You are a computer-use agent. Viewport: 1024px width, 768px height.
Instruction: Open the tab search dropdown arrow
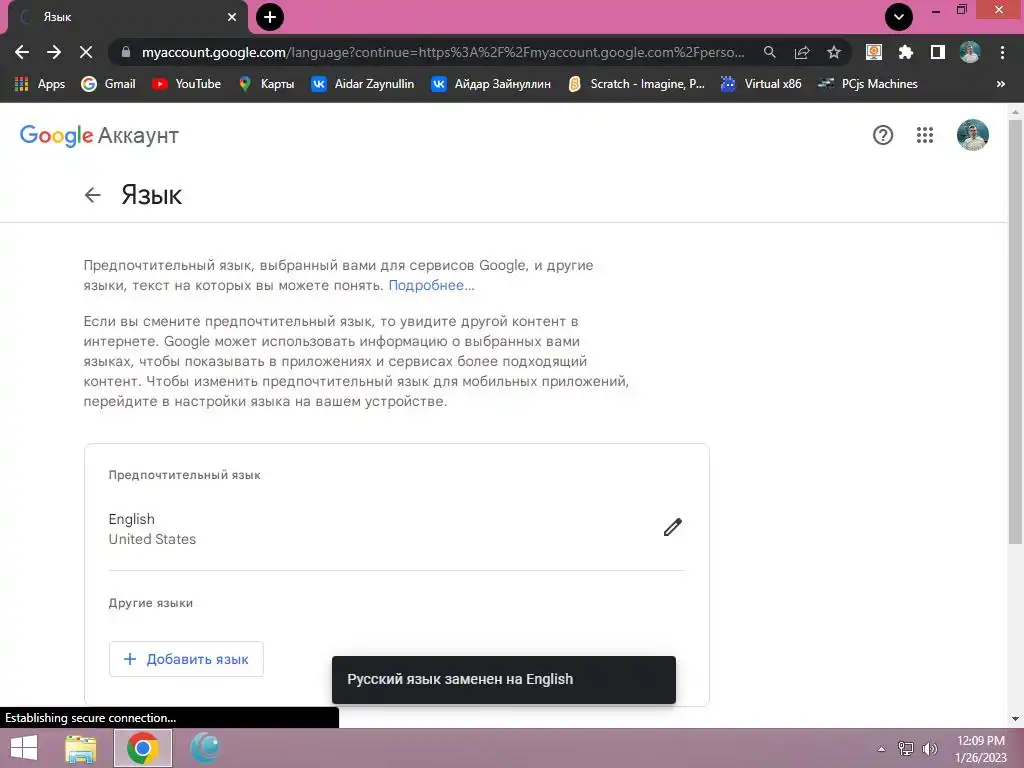coord(899,17)
